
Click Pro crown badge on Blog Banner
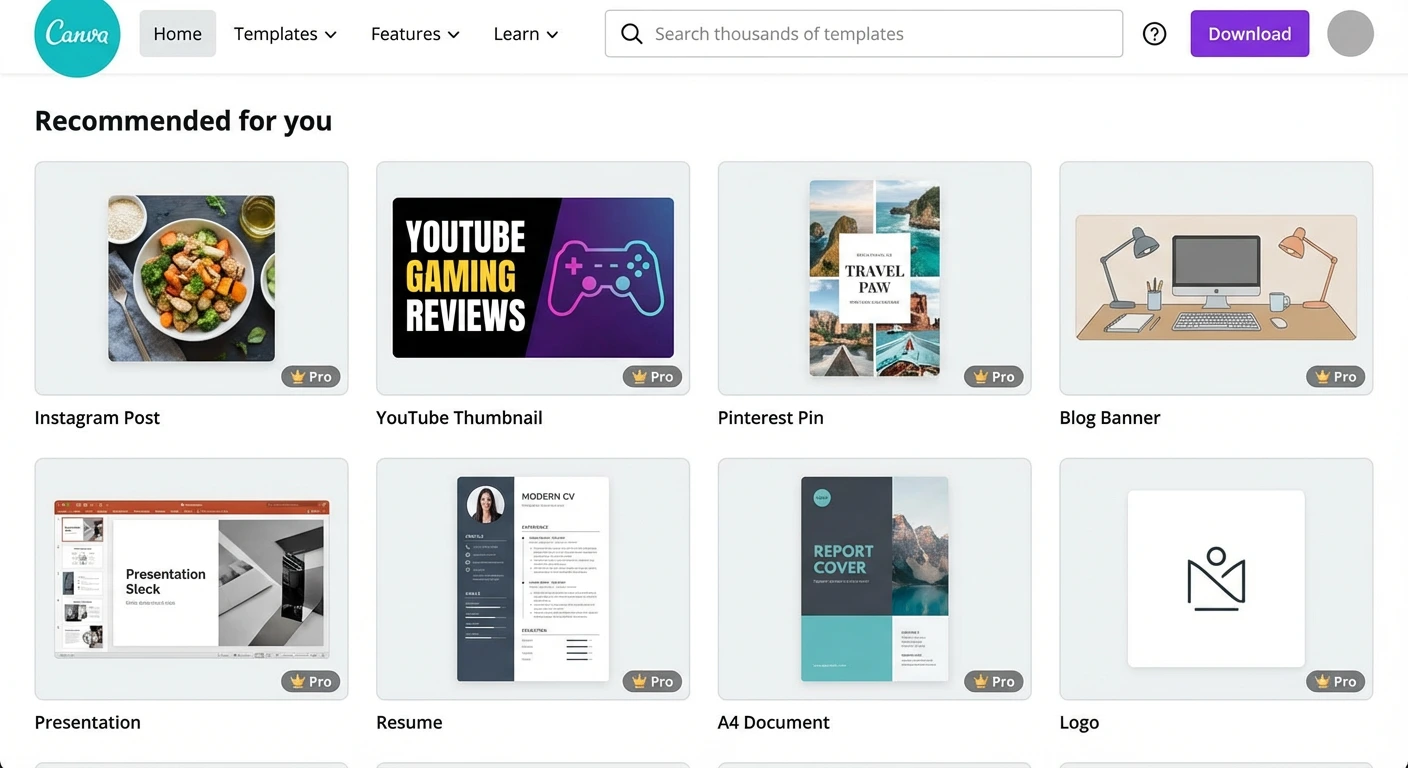point(1335,377)
